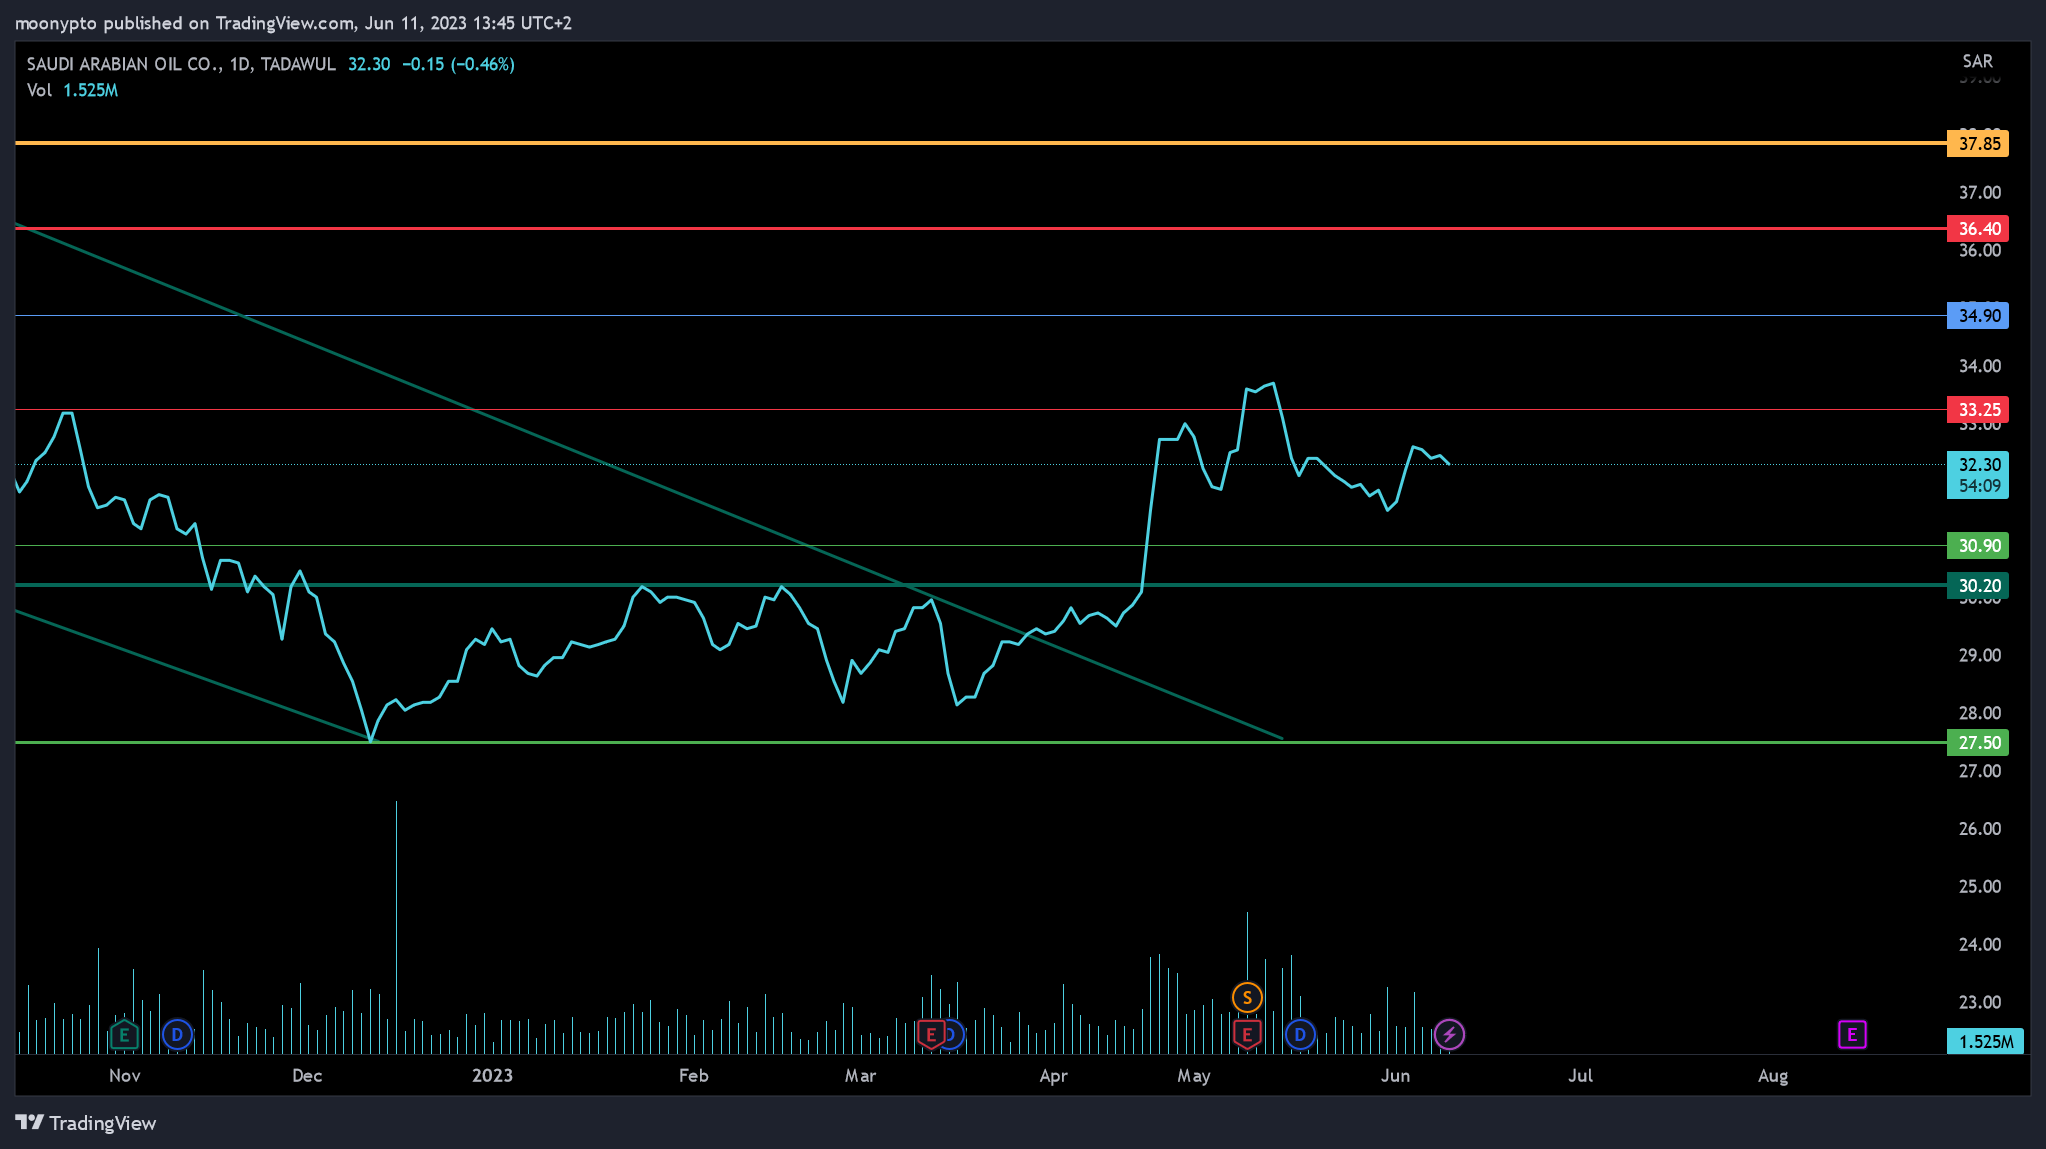Click the green 30.90 price label
Image resolution: width=2046 pixels, height=1149 pixels.
pos(1978,546)
